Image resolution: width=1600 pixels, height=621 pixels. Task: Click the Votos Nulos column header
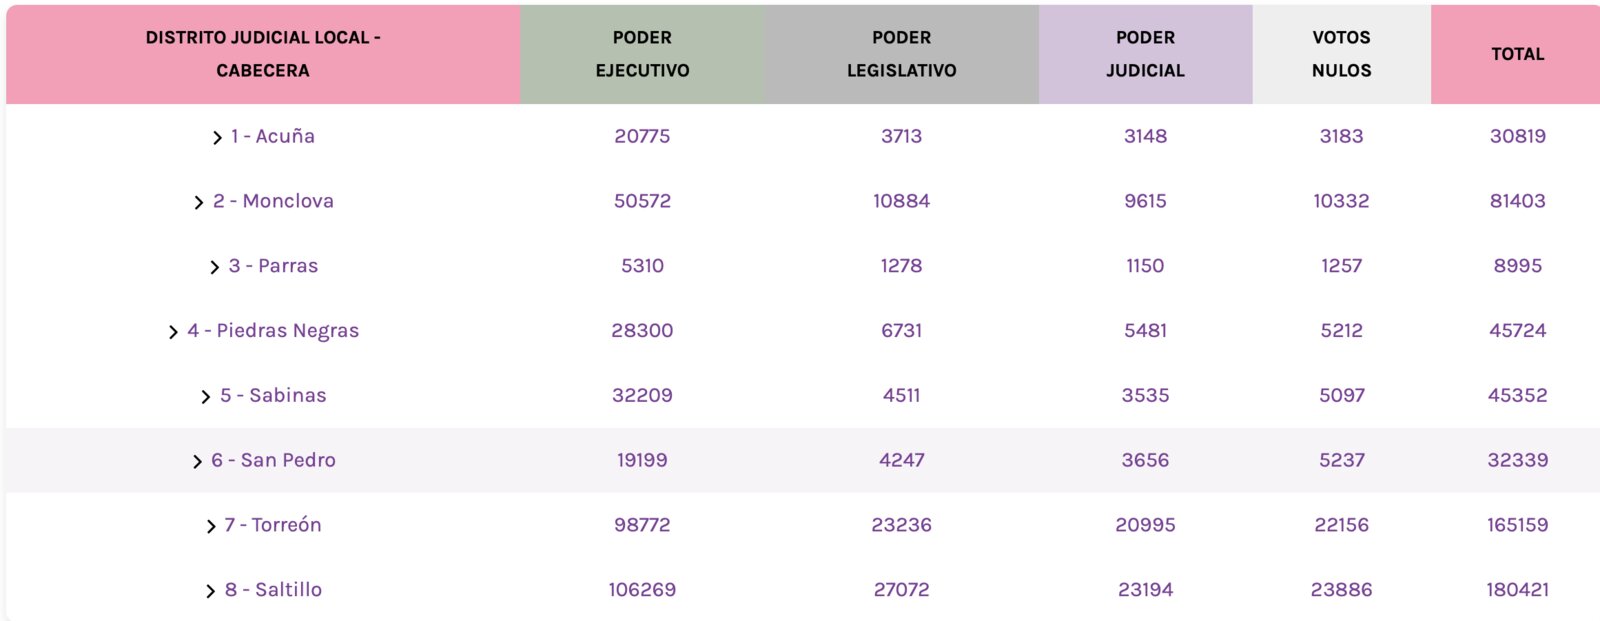[1341, 54]
